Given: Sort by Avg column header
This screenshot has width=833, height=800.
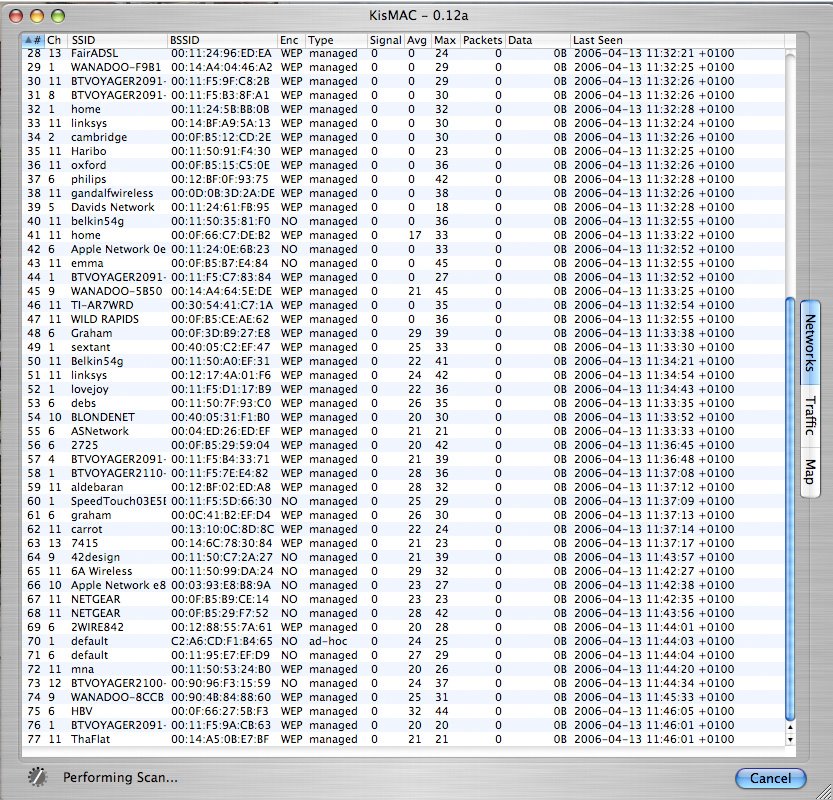Looking at the screenshot, I should [418, 40].
